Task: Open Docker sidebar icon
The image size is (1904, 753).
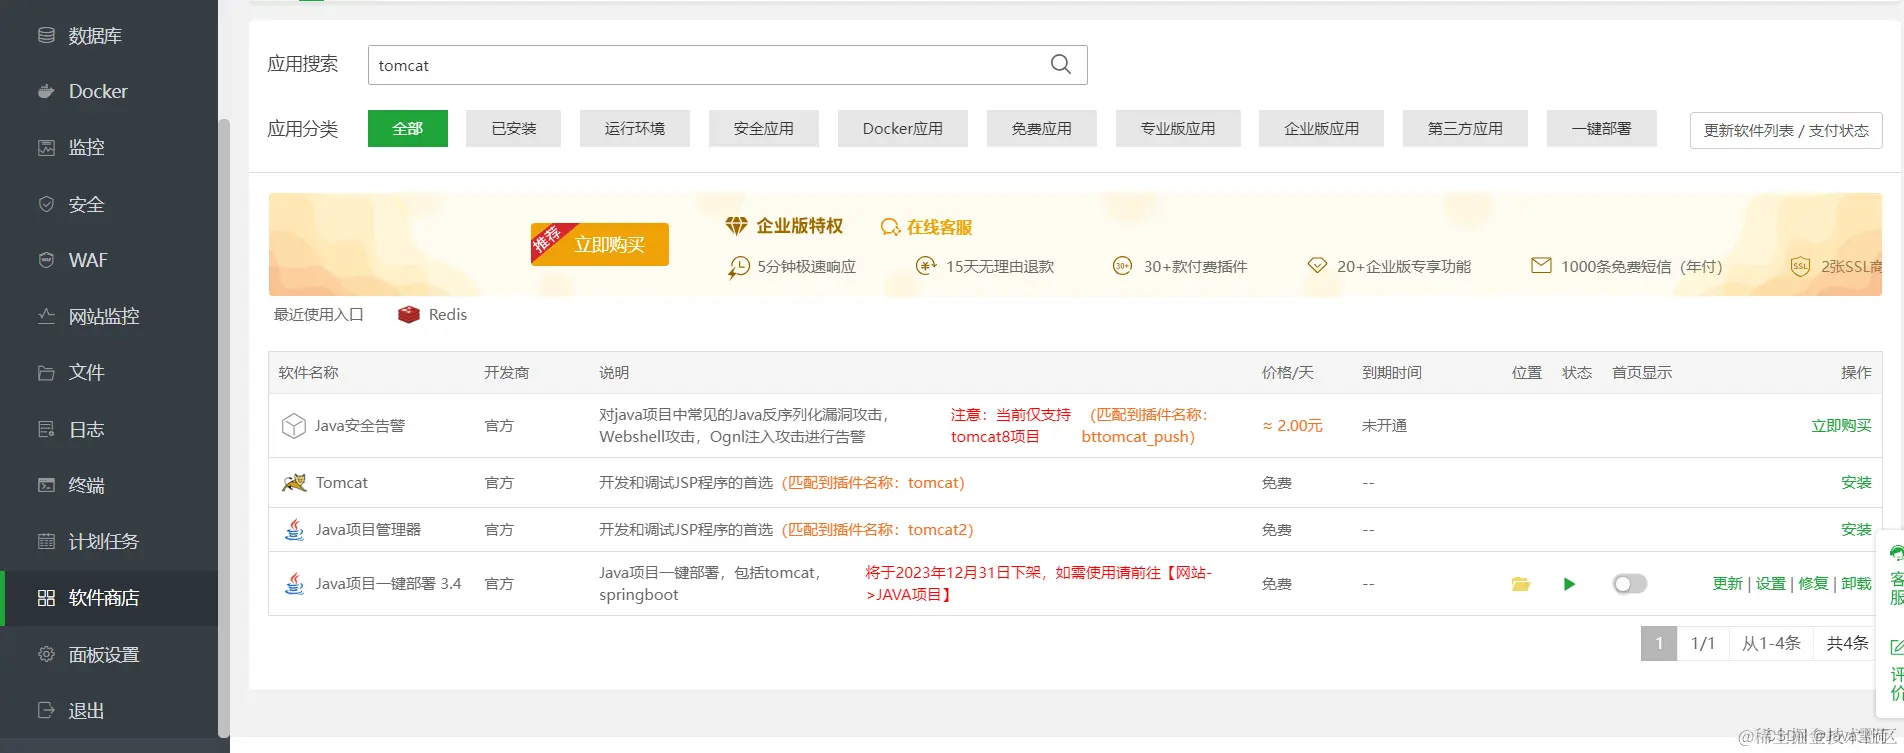Action: (46, 91)
